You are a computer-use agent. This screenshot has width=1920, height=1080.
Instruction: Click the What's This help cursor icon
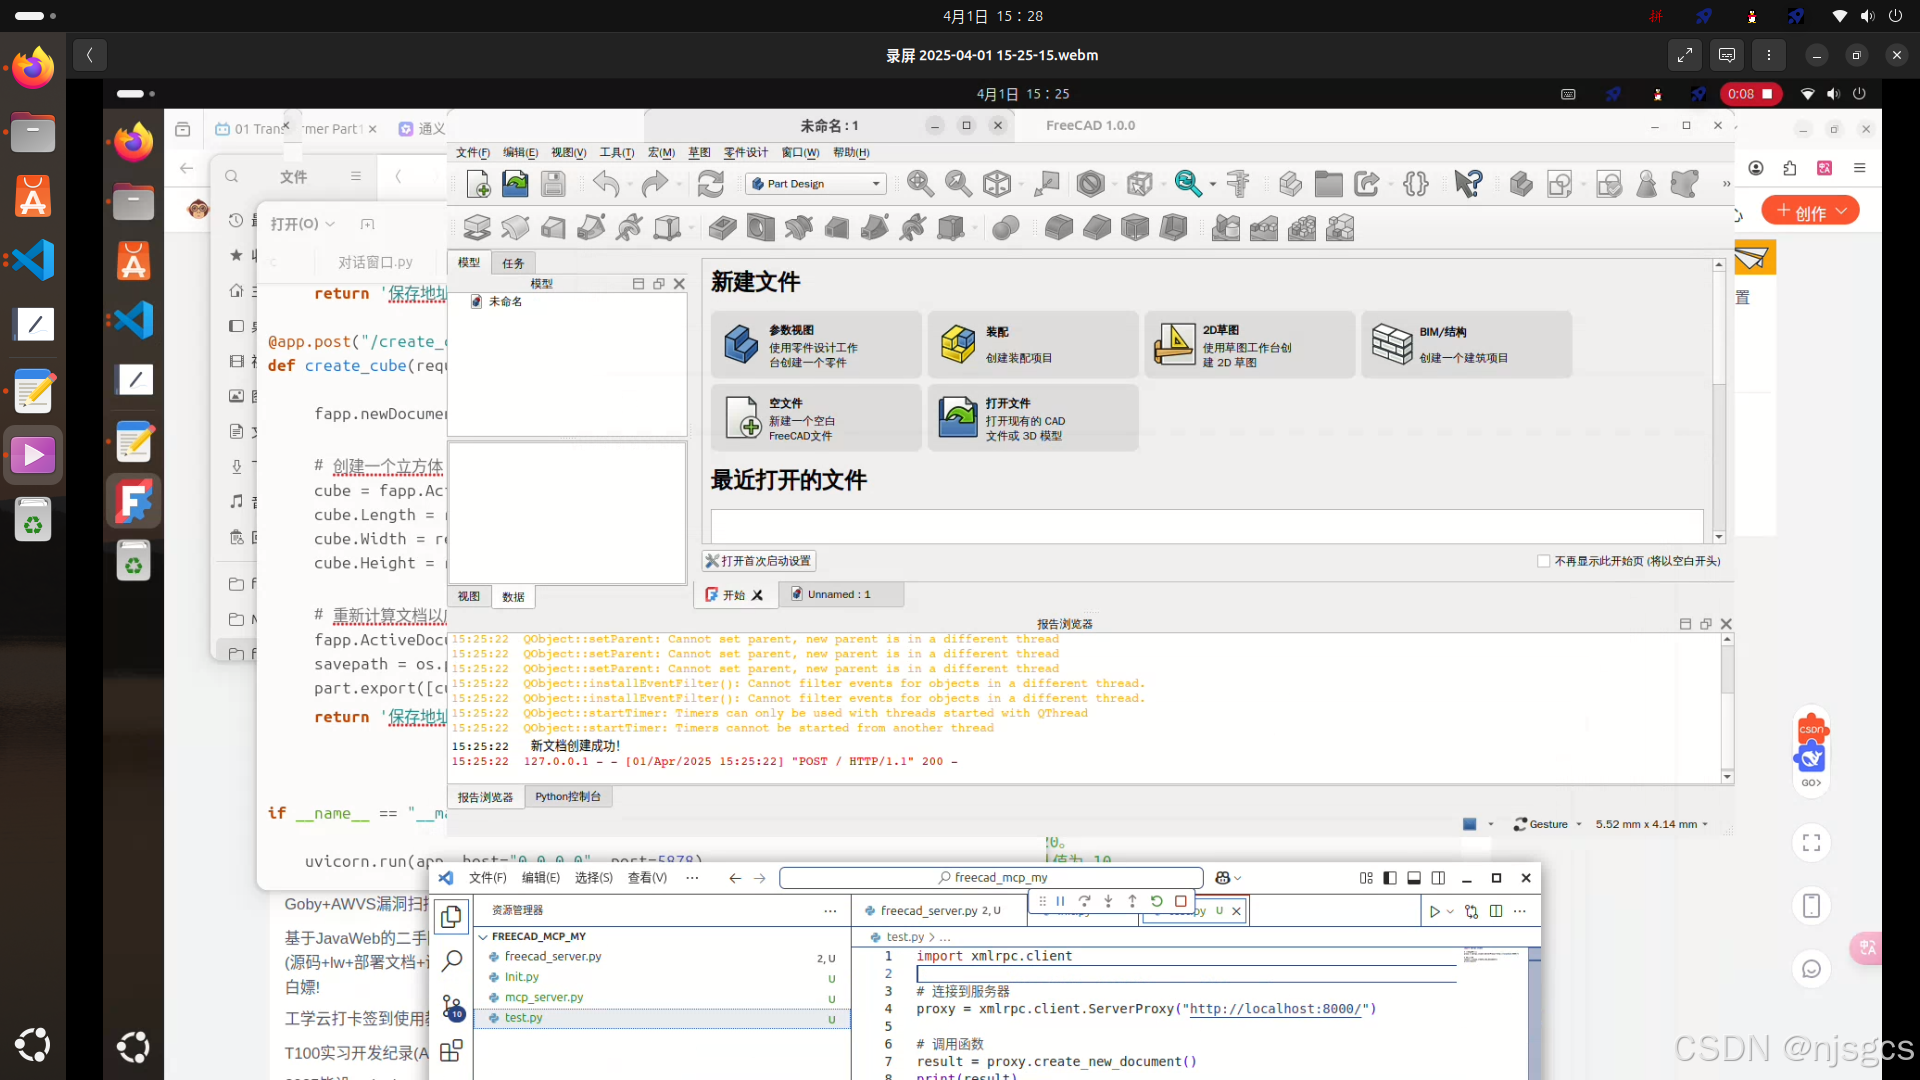(1468, 184)
